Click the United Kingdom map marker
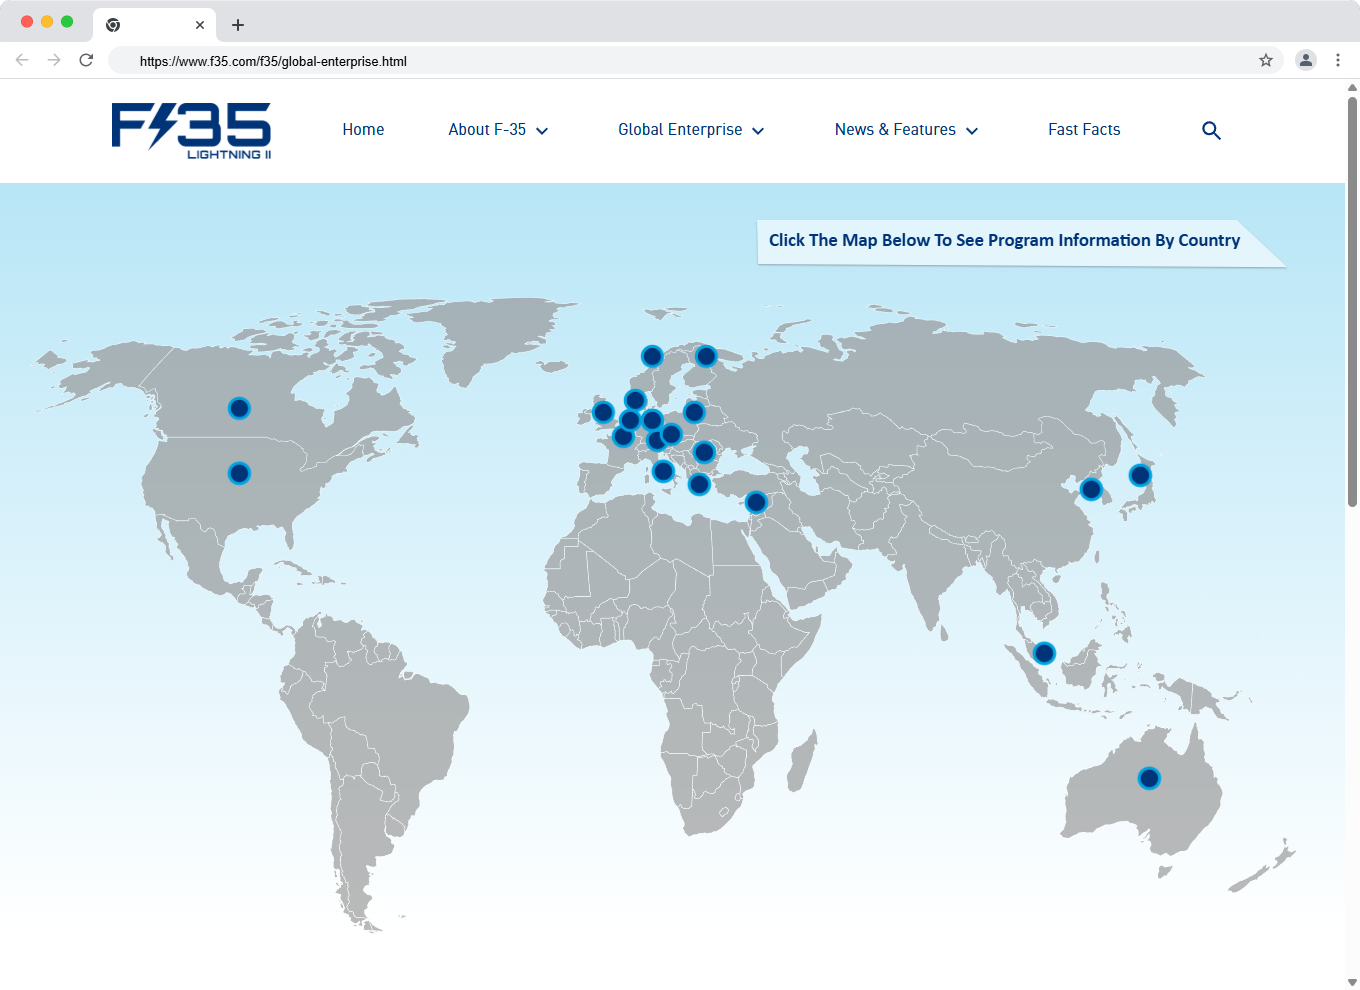Screen dimensions: 1360x990 coord(603,412)
